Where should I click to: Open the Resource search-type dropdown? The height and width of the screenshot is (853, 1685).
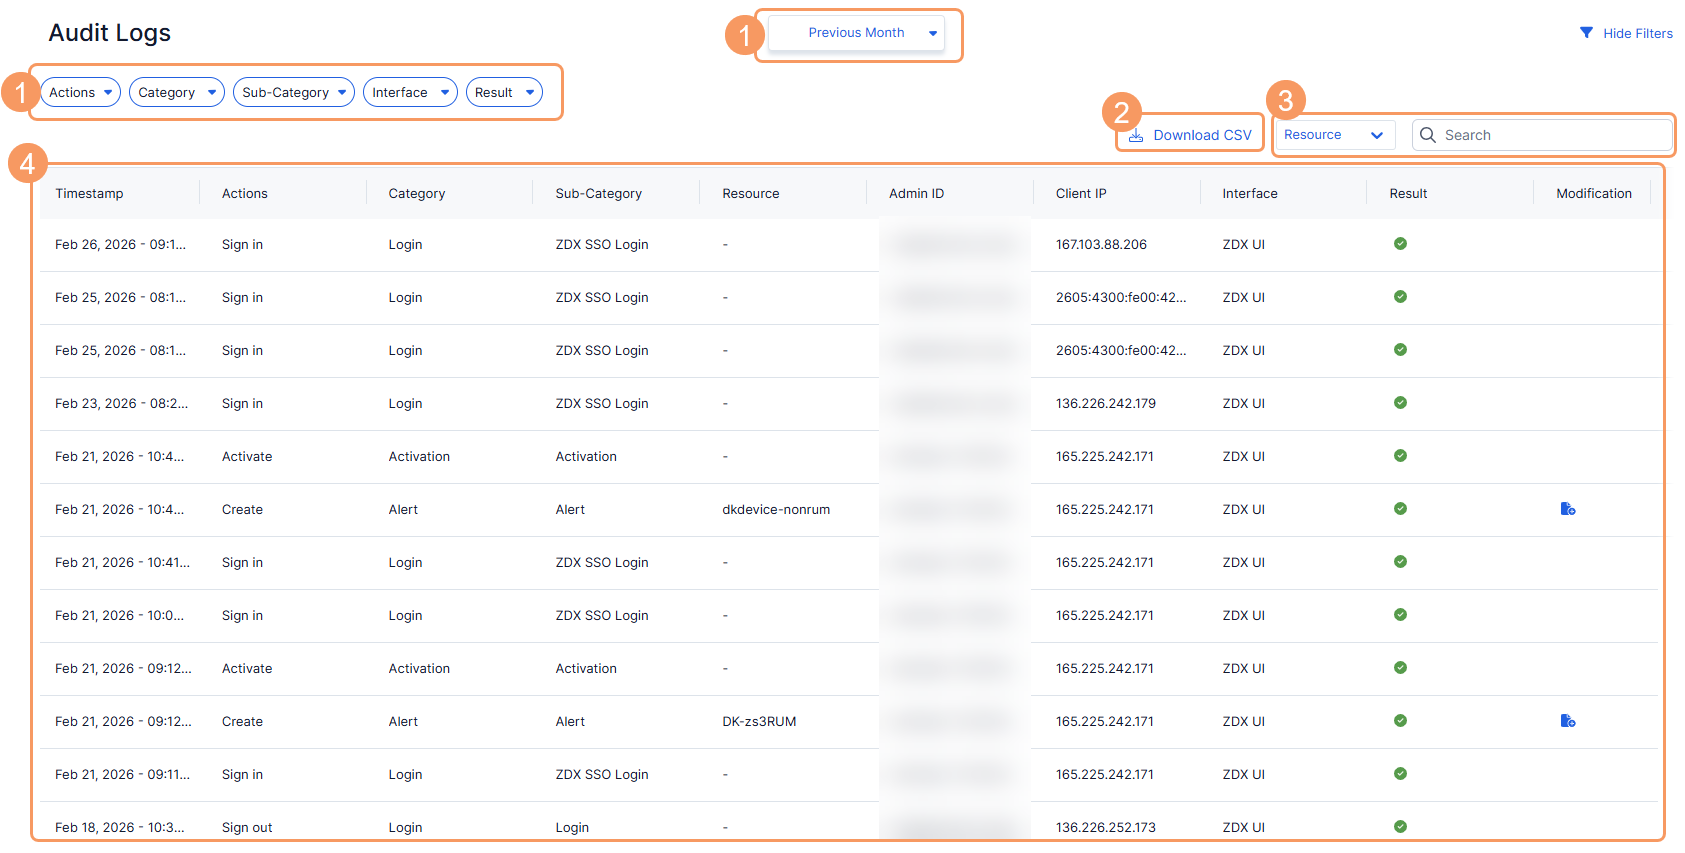tap(1335, 135)
